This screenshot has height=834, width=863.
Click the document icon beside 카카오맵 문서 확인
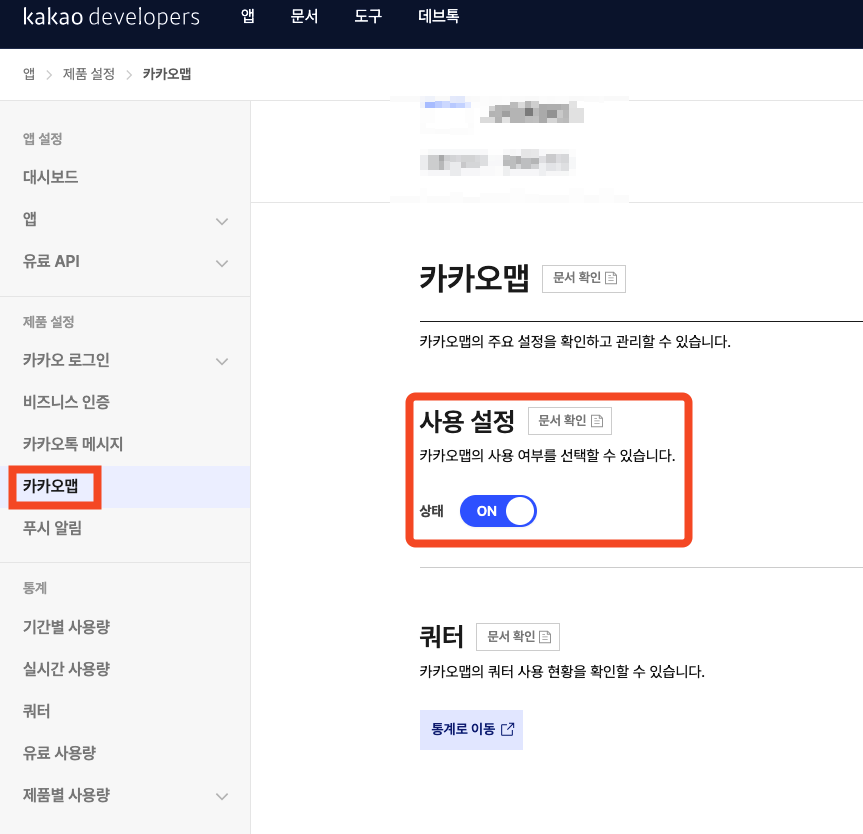(x=611, y=278)
